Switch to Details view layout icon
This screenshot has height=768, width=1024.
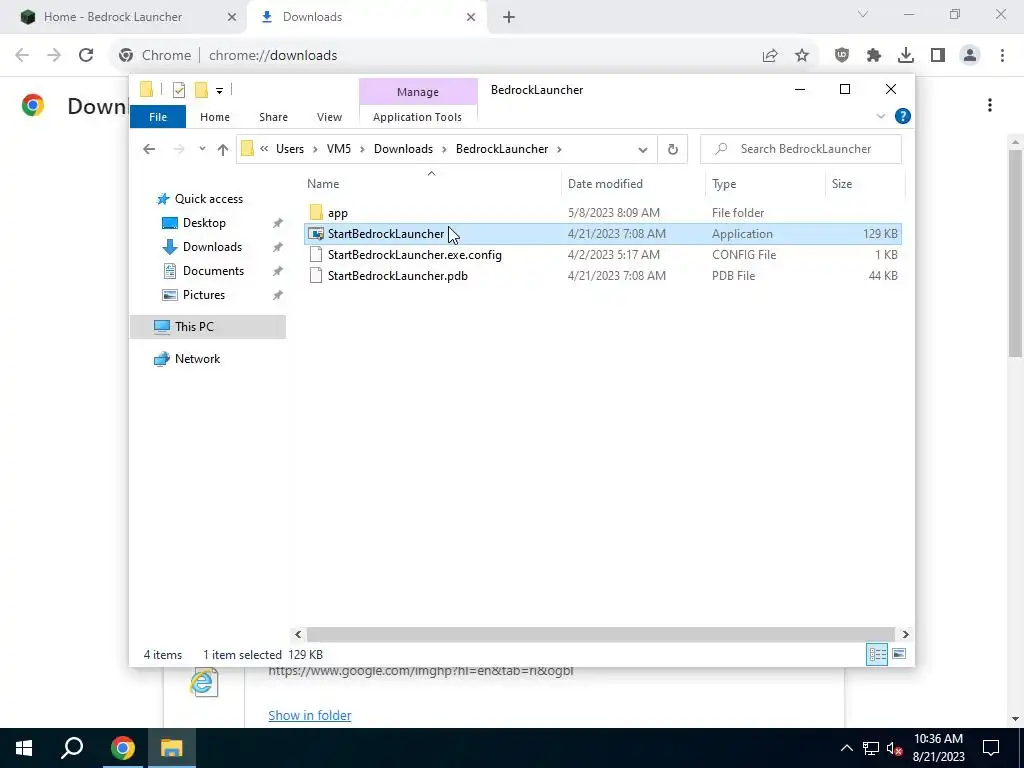[877, 654]
